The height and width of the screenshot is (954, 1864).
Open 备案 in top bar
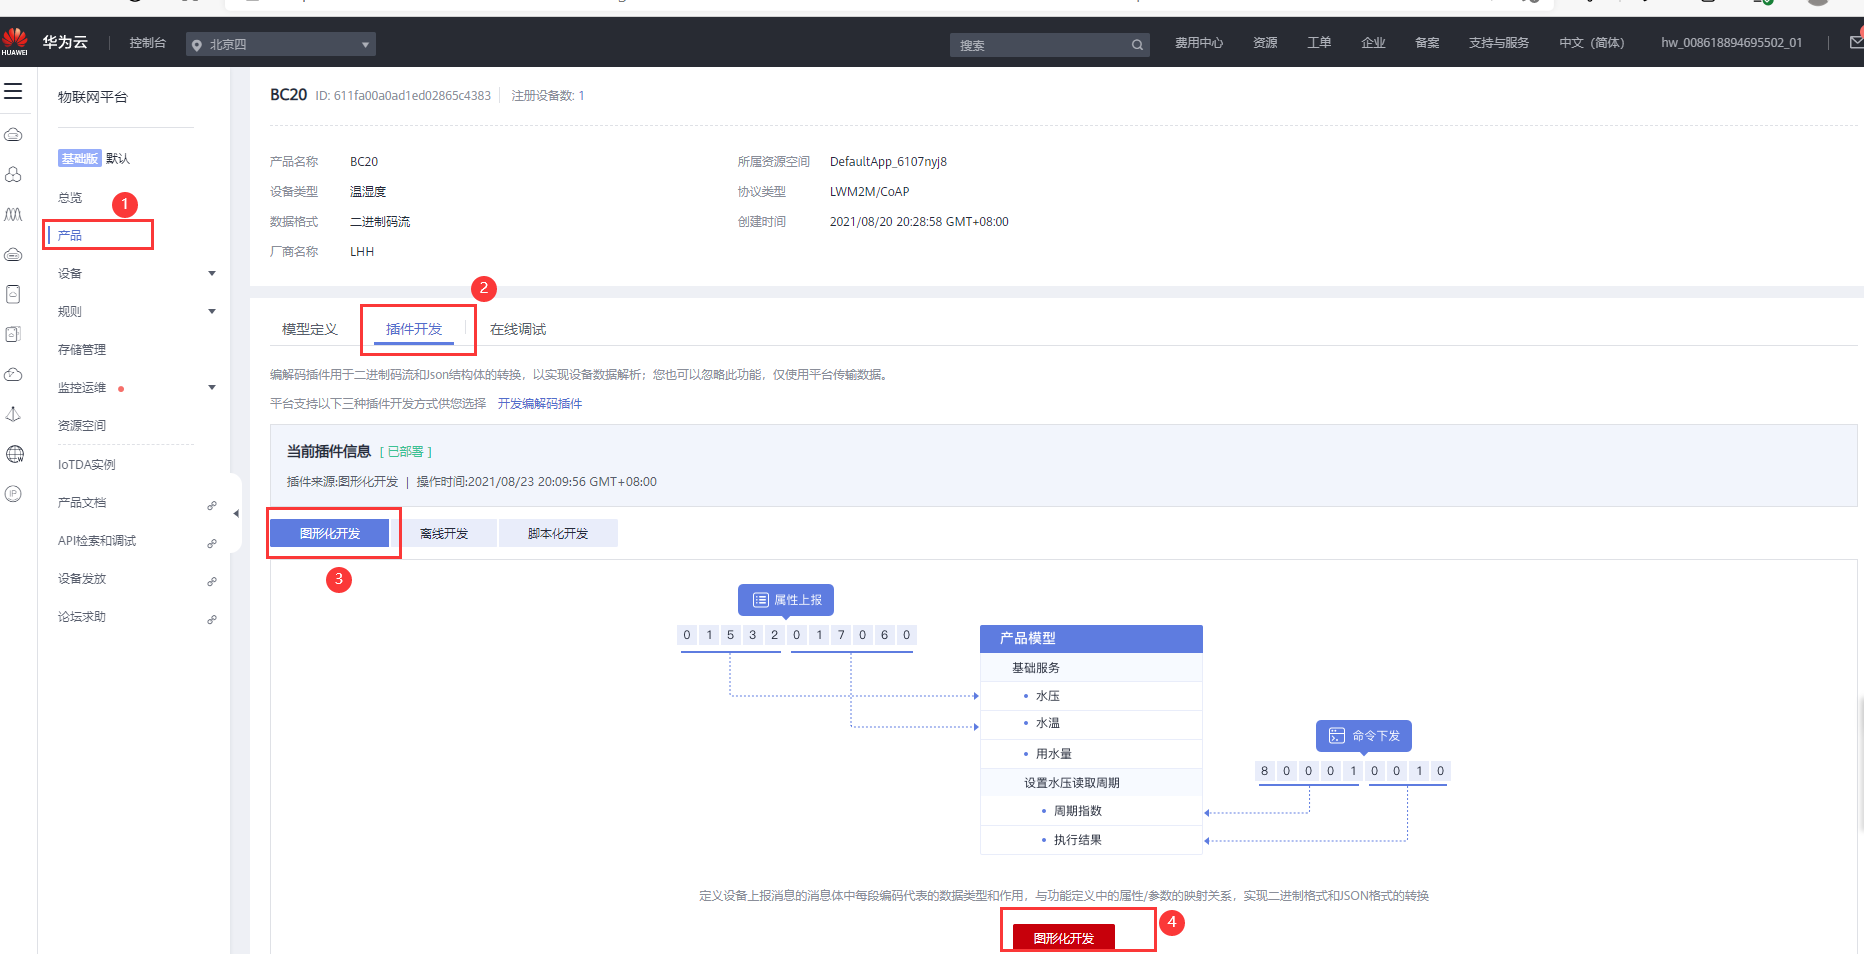1427,43
